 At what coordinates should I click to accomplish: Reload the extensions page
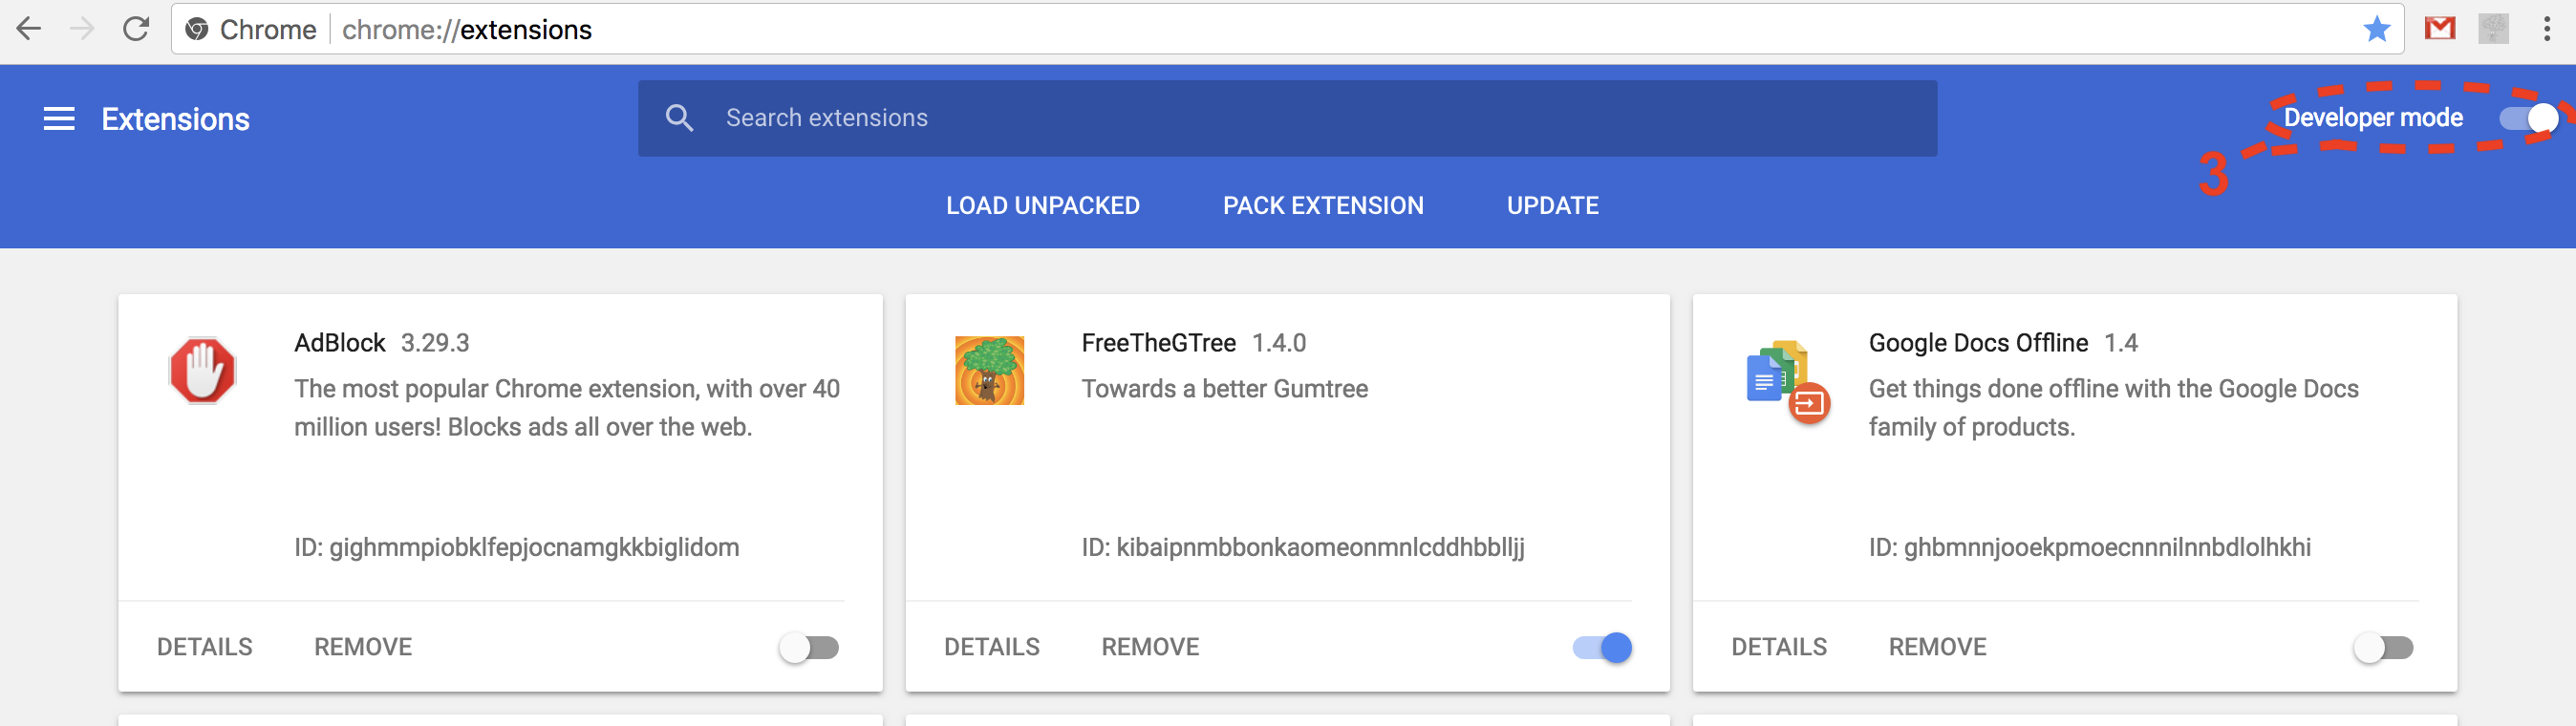(x=136, y=29)
